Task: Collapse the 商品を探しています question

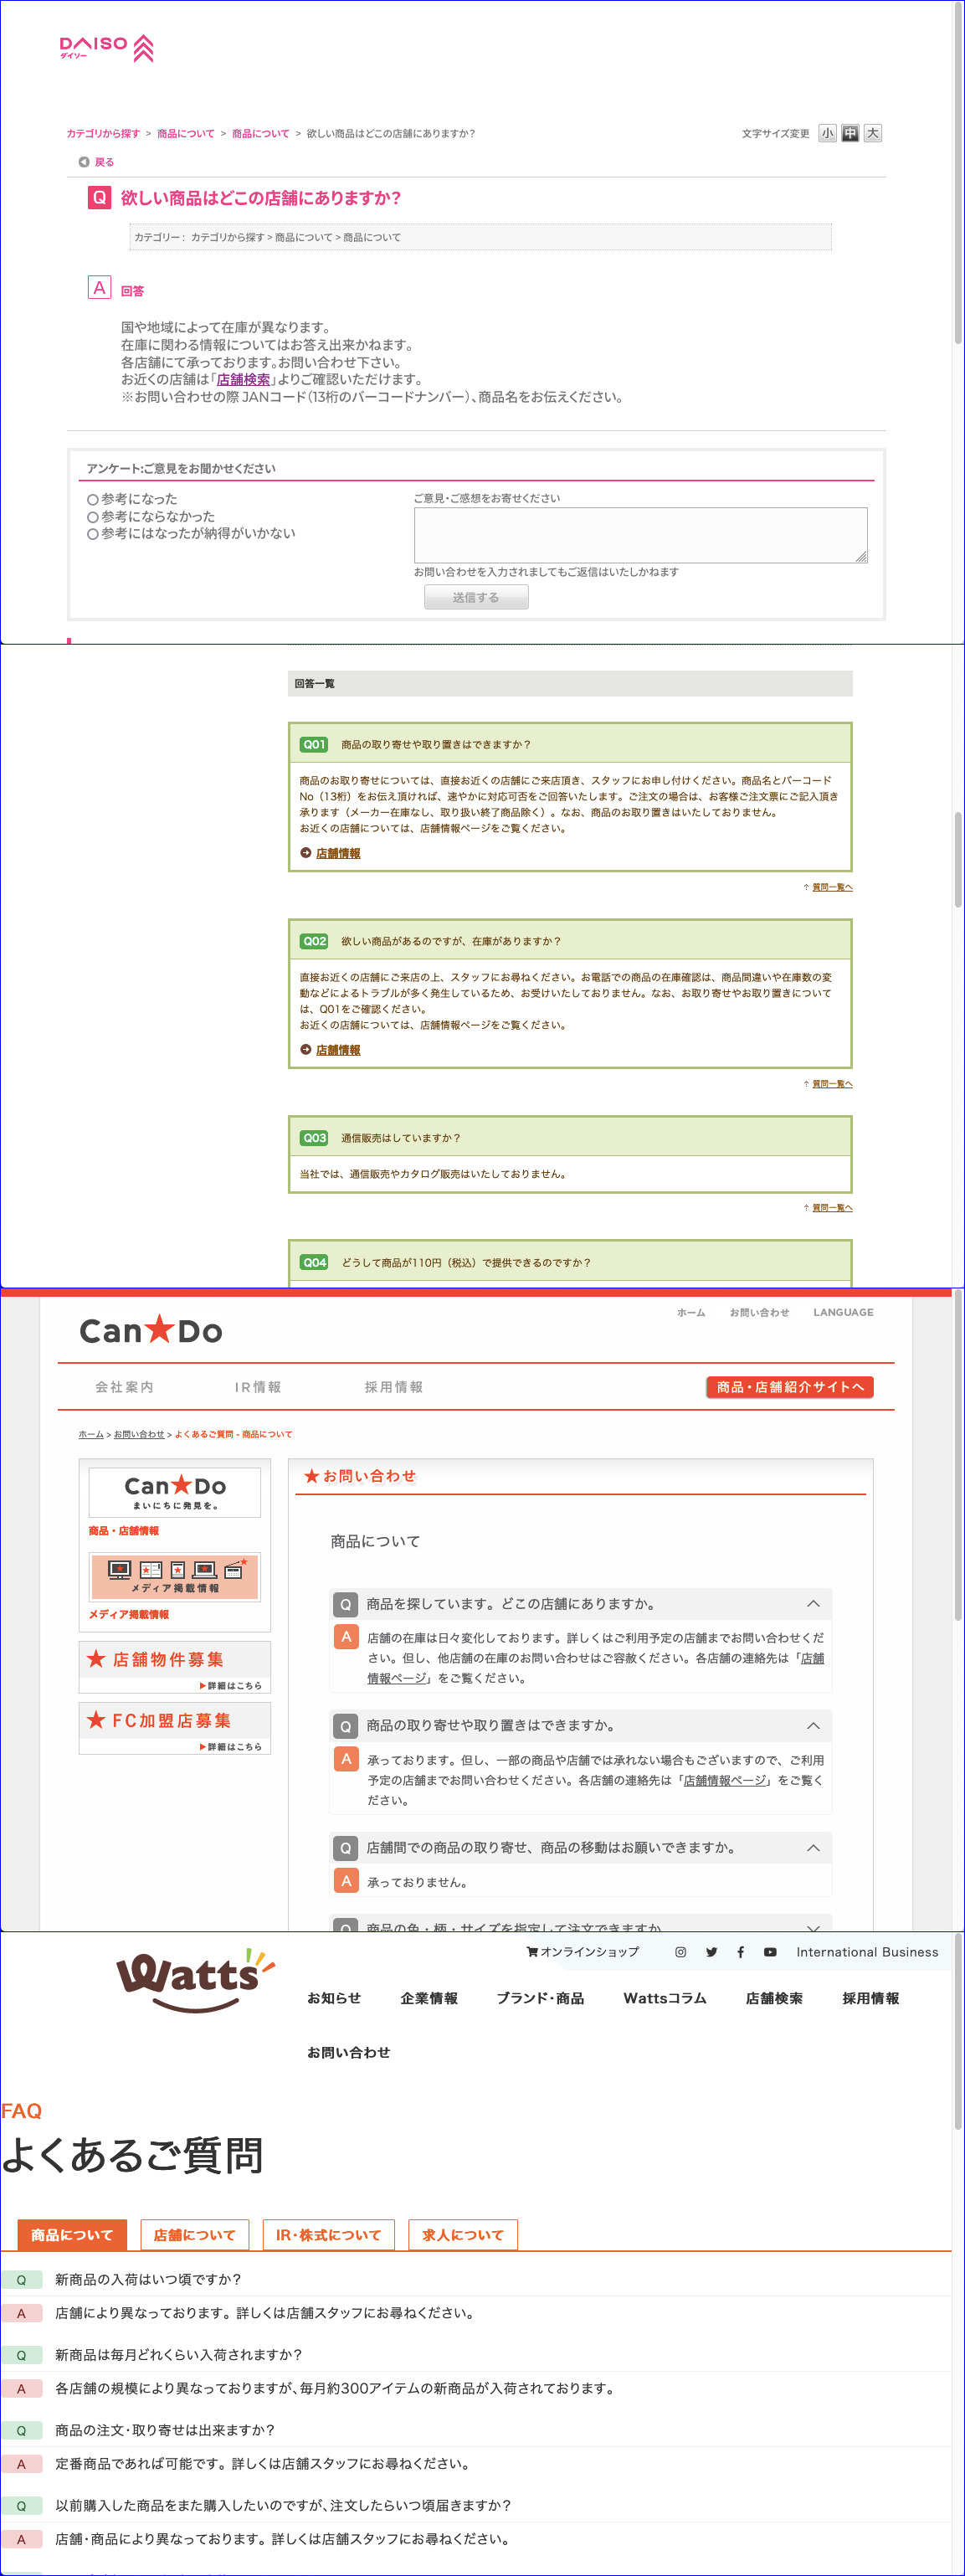Action: click(812, 1603)
